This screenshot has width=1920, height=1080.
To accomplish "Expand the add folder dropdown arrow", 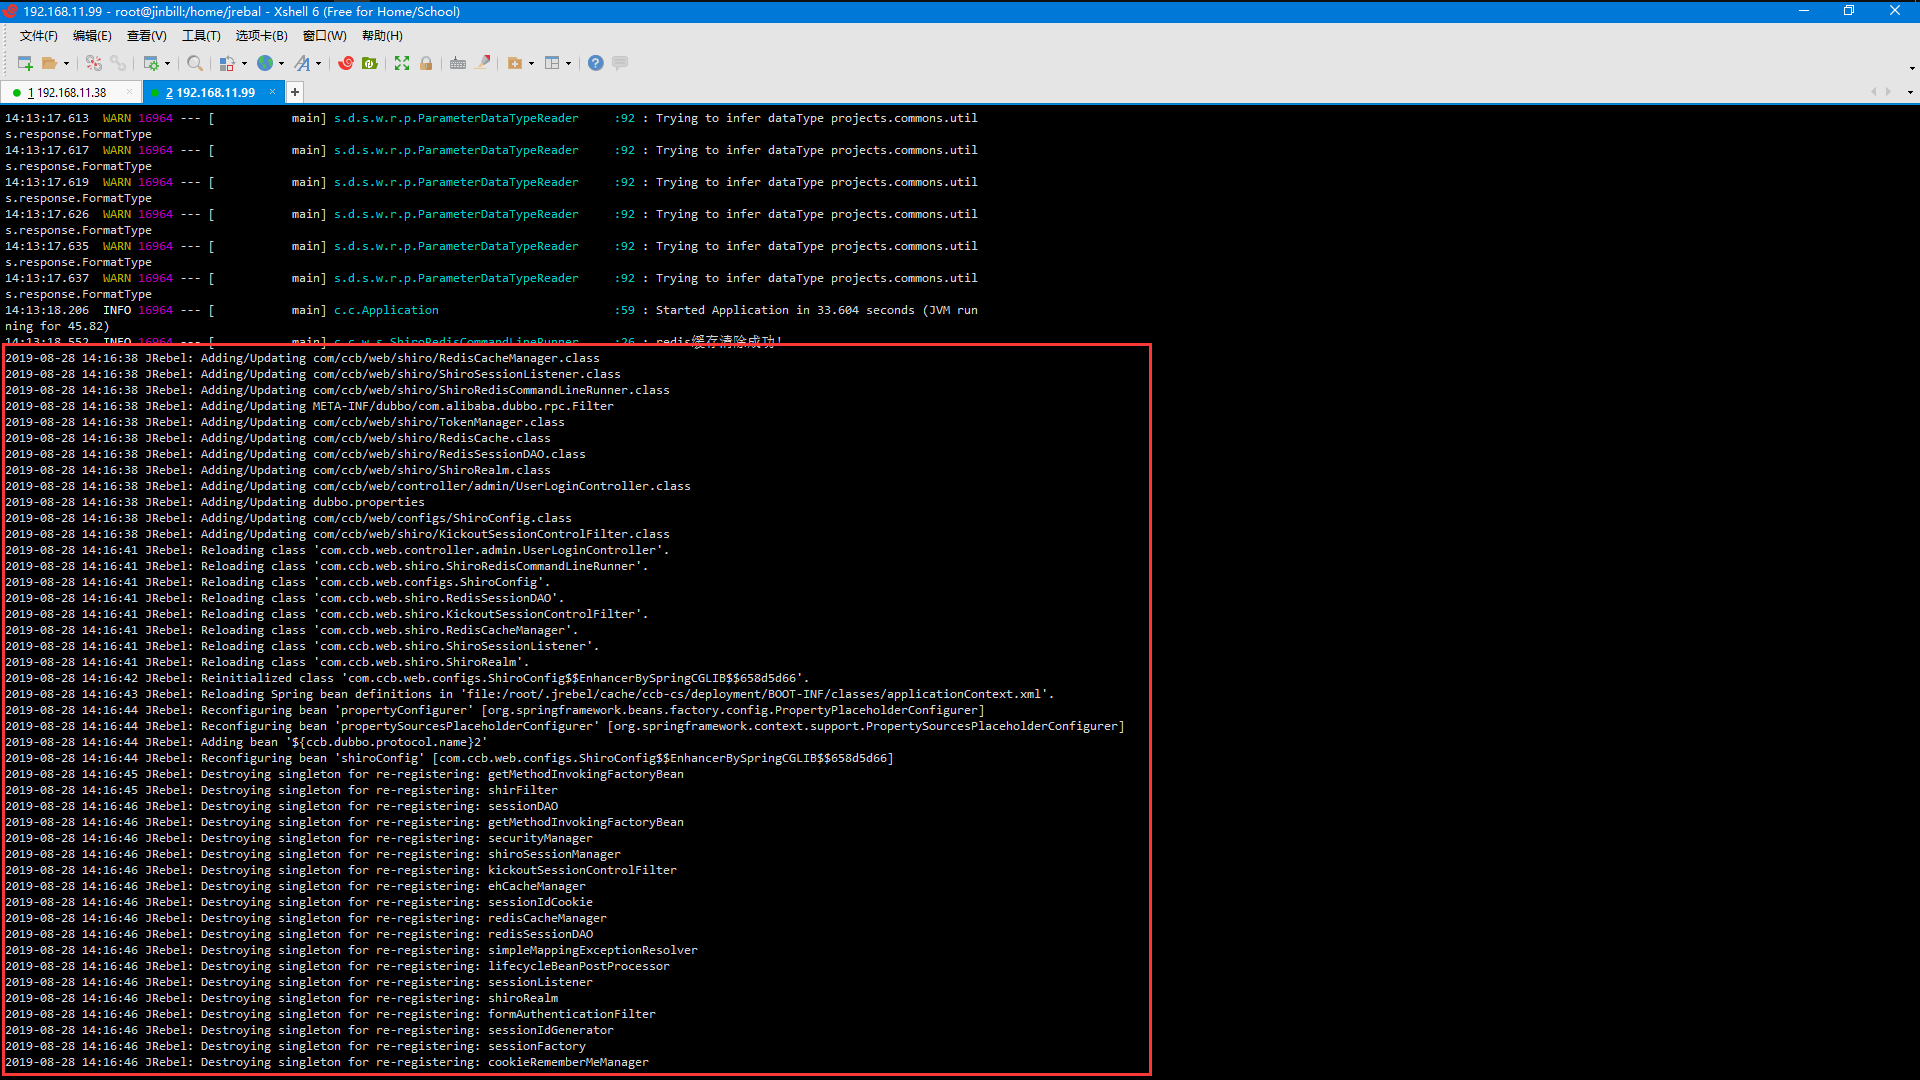I will pyautogui.click(x=531, y=63).
